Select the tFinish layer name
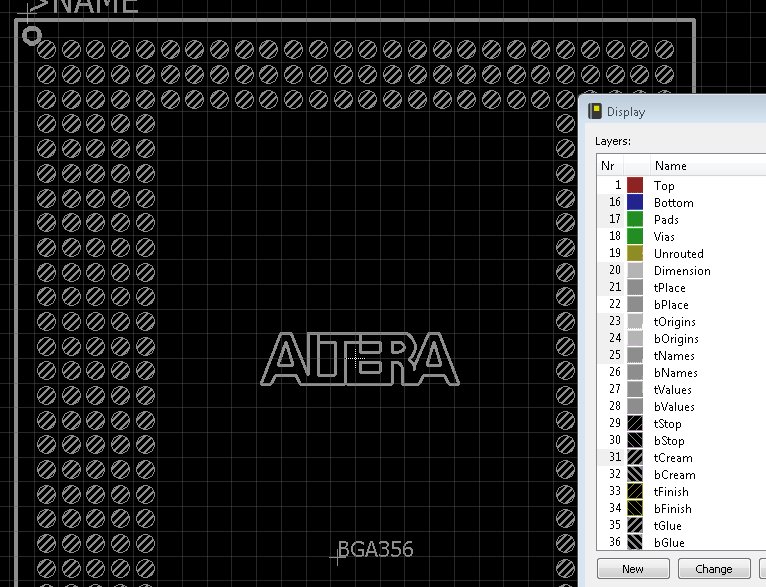 (671, 492)
